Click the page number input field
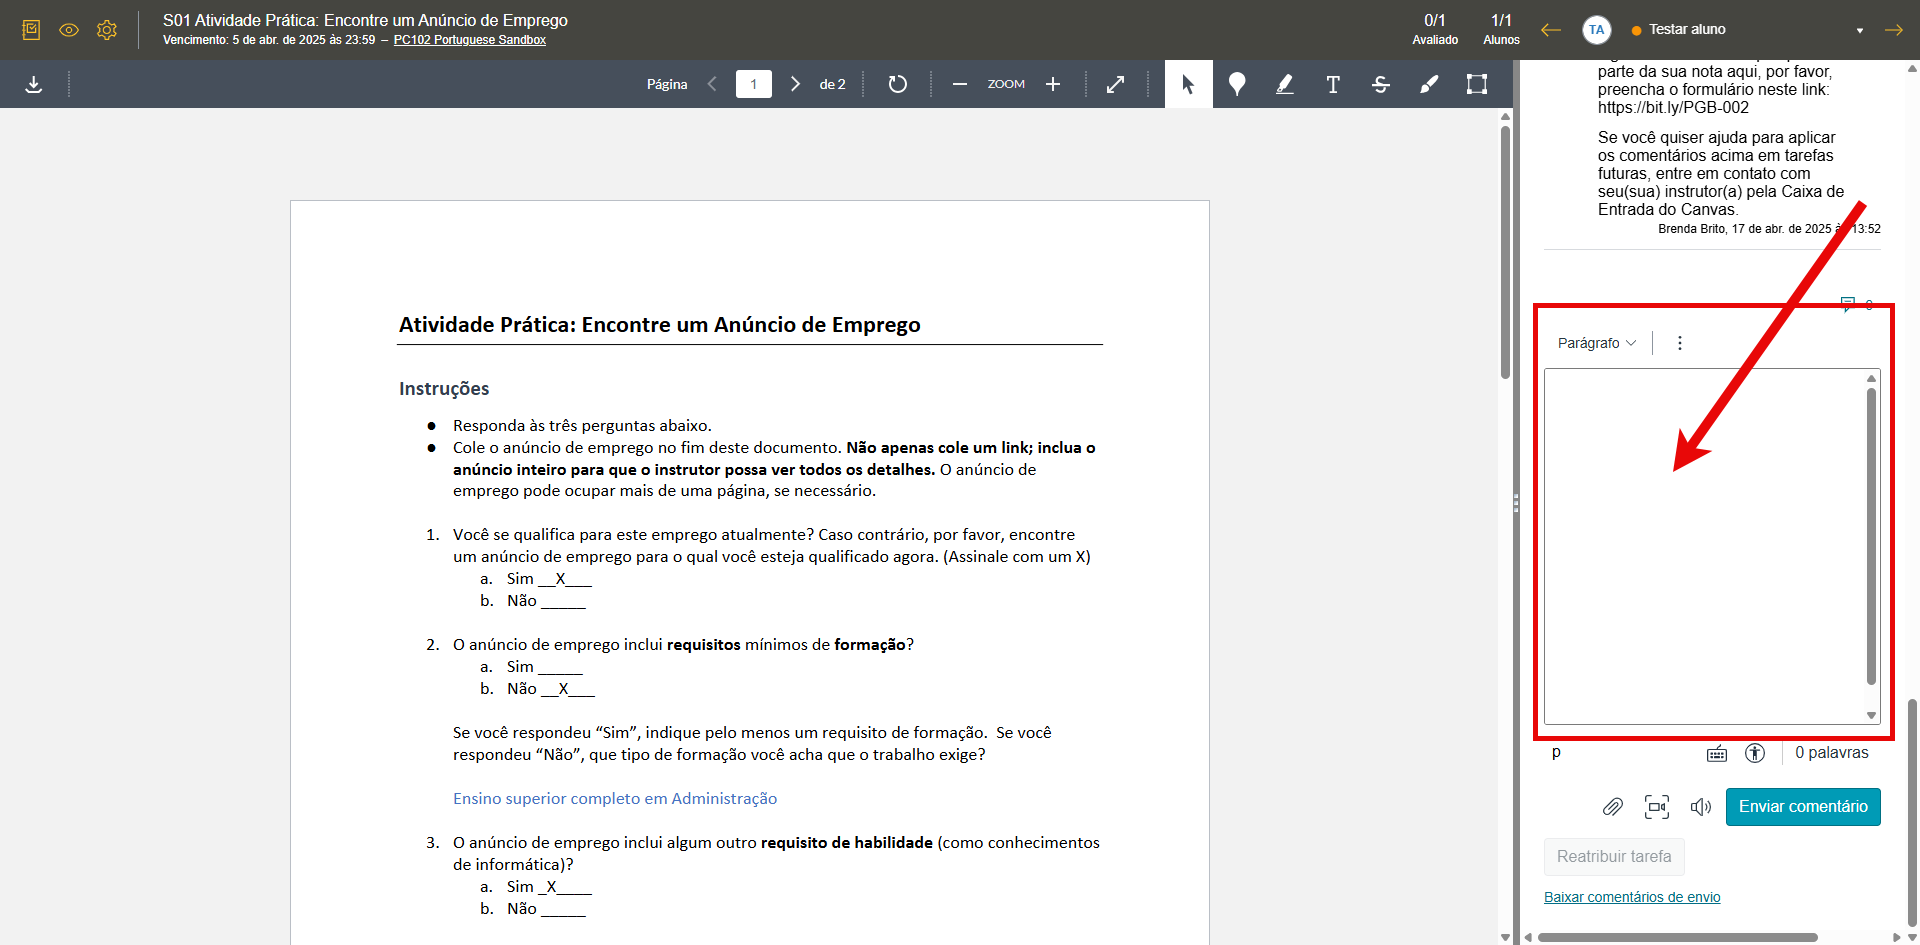The image size is (1920, 945). click(x=754, y=84)
